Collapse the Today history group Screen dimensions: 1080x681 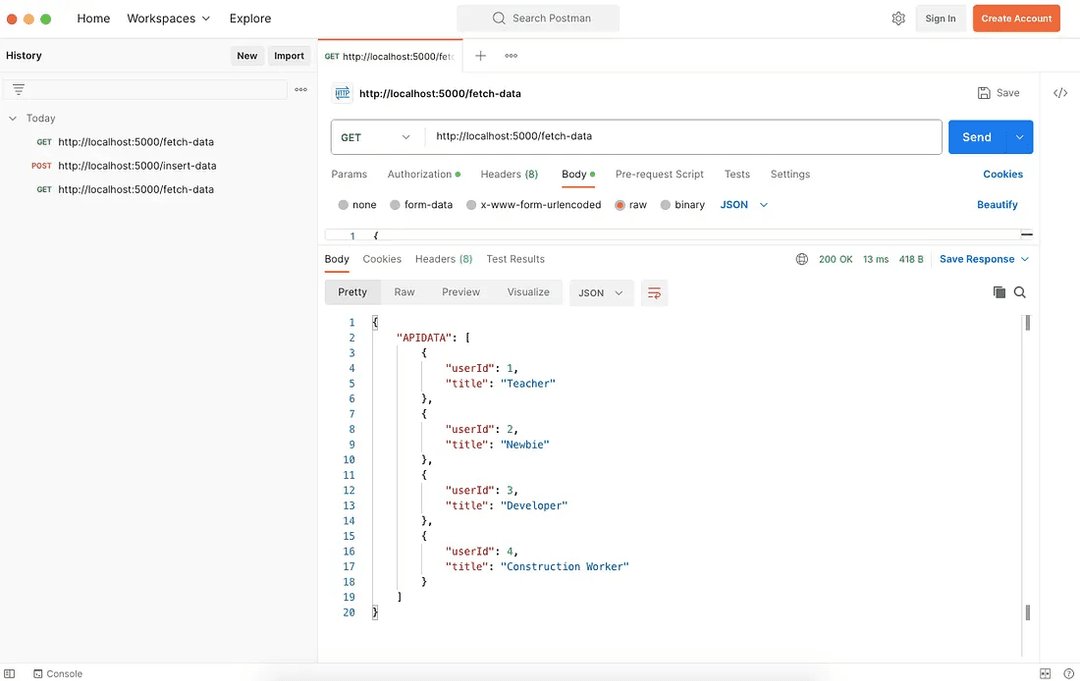12,118
